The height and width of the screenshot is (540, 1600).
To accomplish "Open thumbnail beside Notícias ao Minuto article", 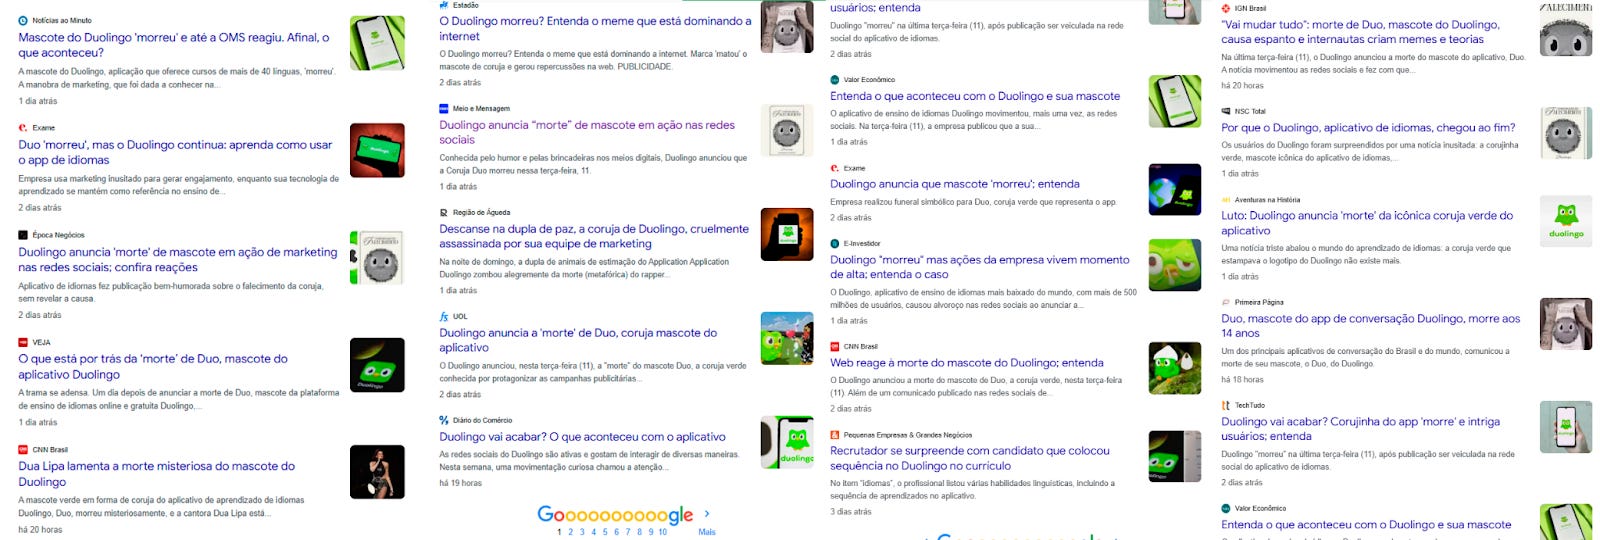I will (377, 43).
